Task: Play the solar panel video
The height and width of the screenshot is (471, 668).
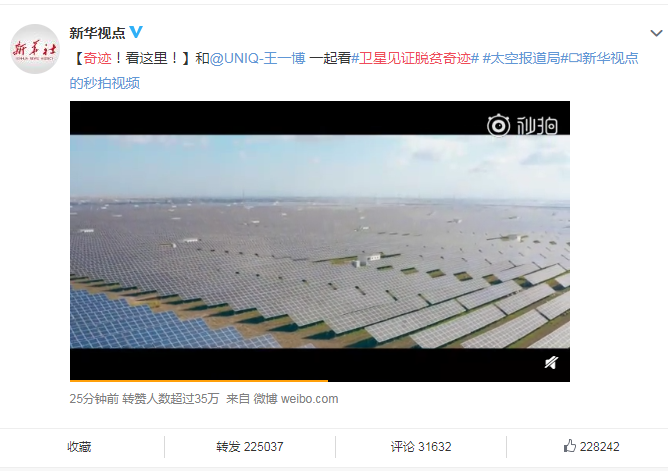Action: pyautogui.click(x=320, y=241)
